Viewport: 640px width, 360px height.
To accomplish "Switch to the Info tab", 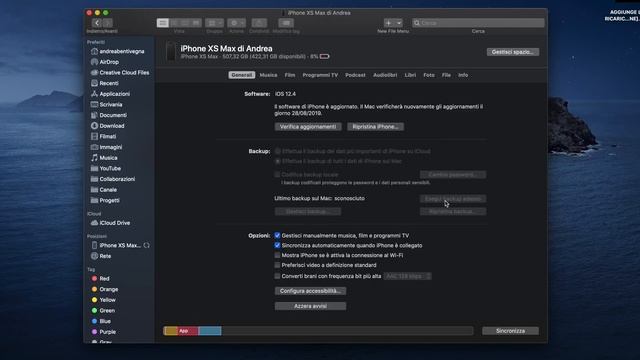I will pyautogui.click(x=463, y=75).
